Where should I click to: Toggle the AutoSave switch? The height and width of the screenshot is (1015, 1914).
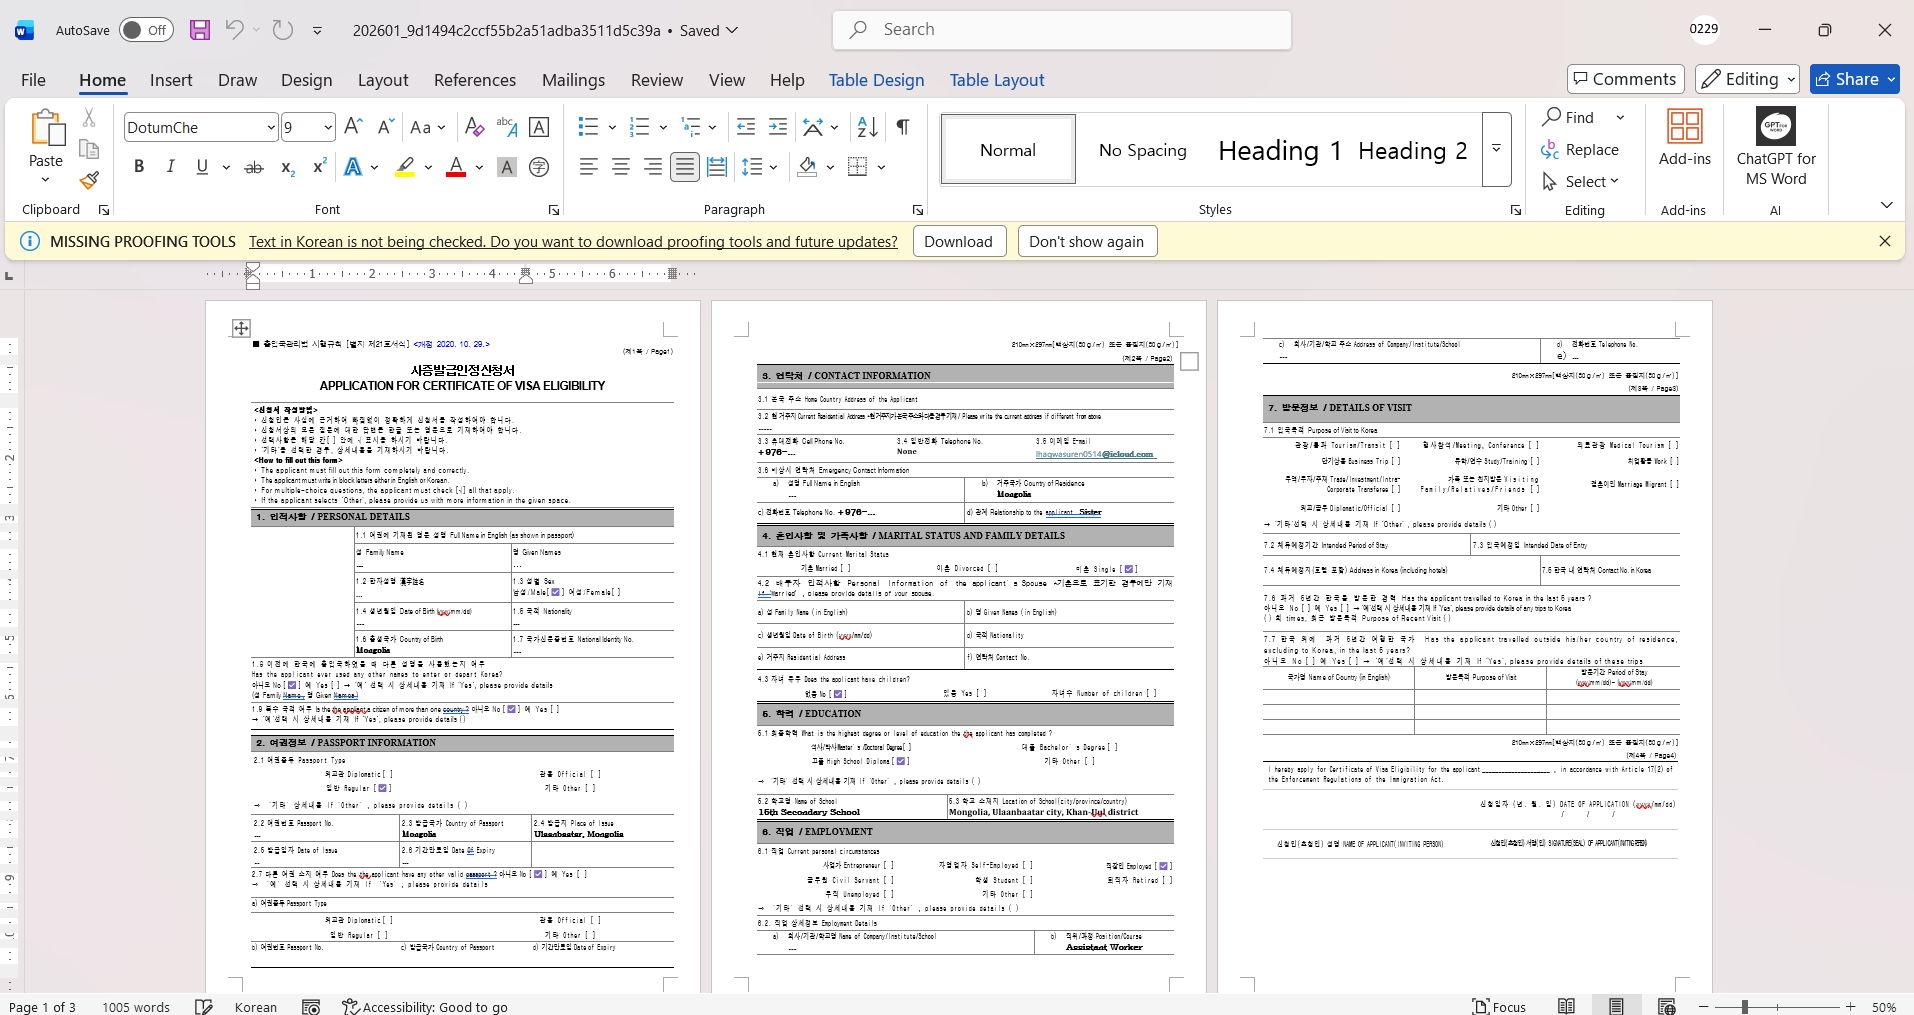click(146, 30)
